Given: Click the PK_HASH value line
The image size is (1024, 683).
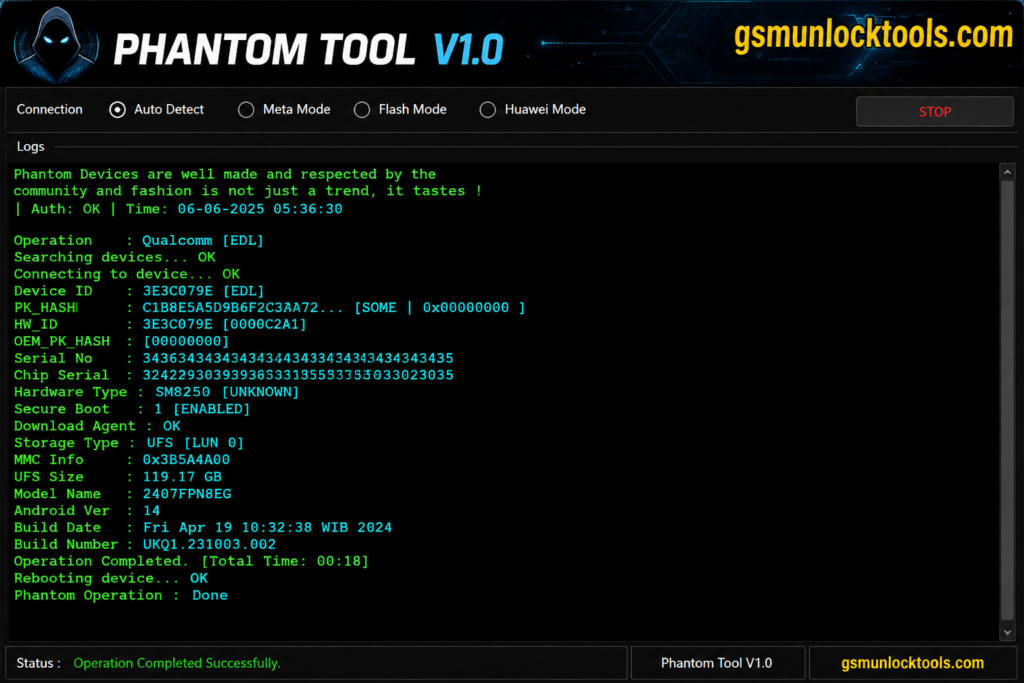Looking at the screenshot, I should pyautogui.click(x=270, y=308).
